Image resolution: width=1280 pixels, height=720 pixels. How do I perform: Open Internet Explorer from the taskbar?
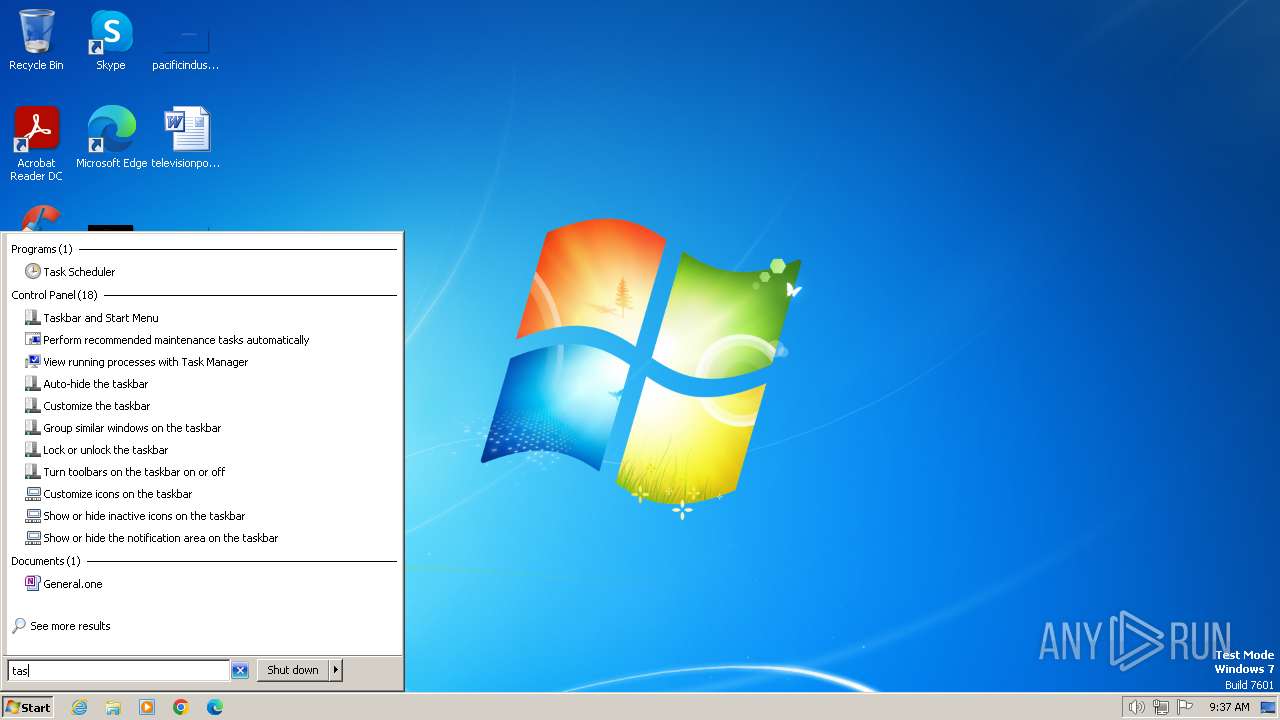(x=79, y=707)
